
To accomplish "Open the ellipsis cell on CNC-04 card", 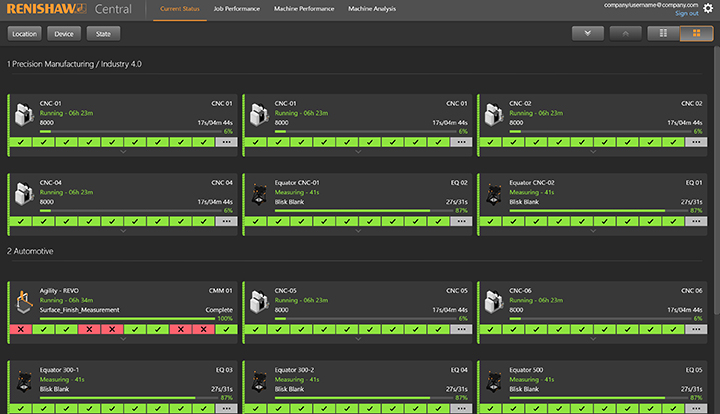I will (x=226, y=221).
